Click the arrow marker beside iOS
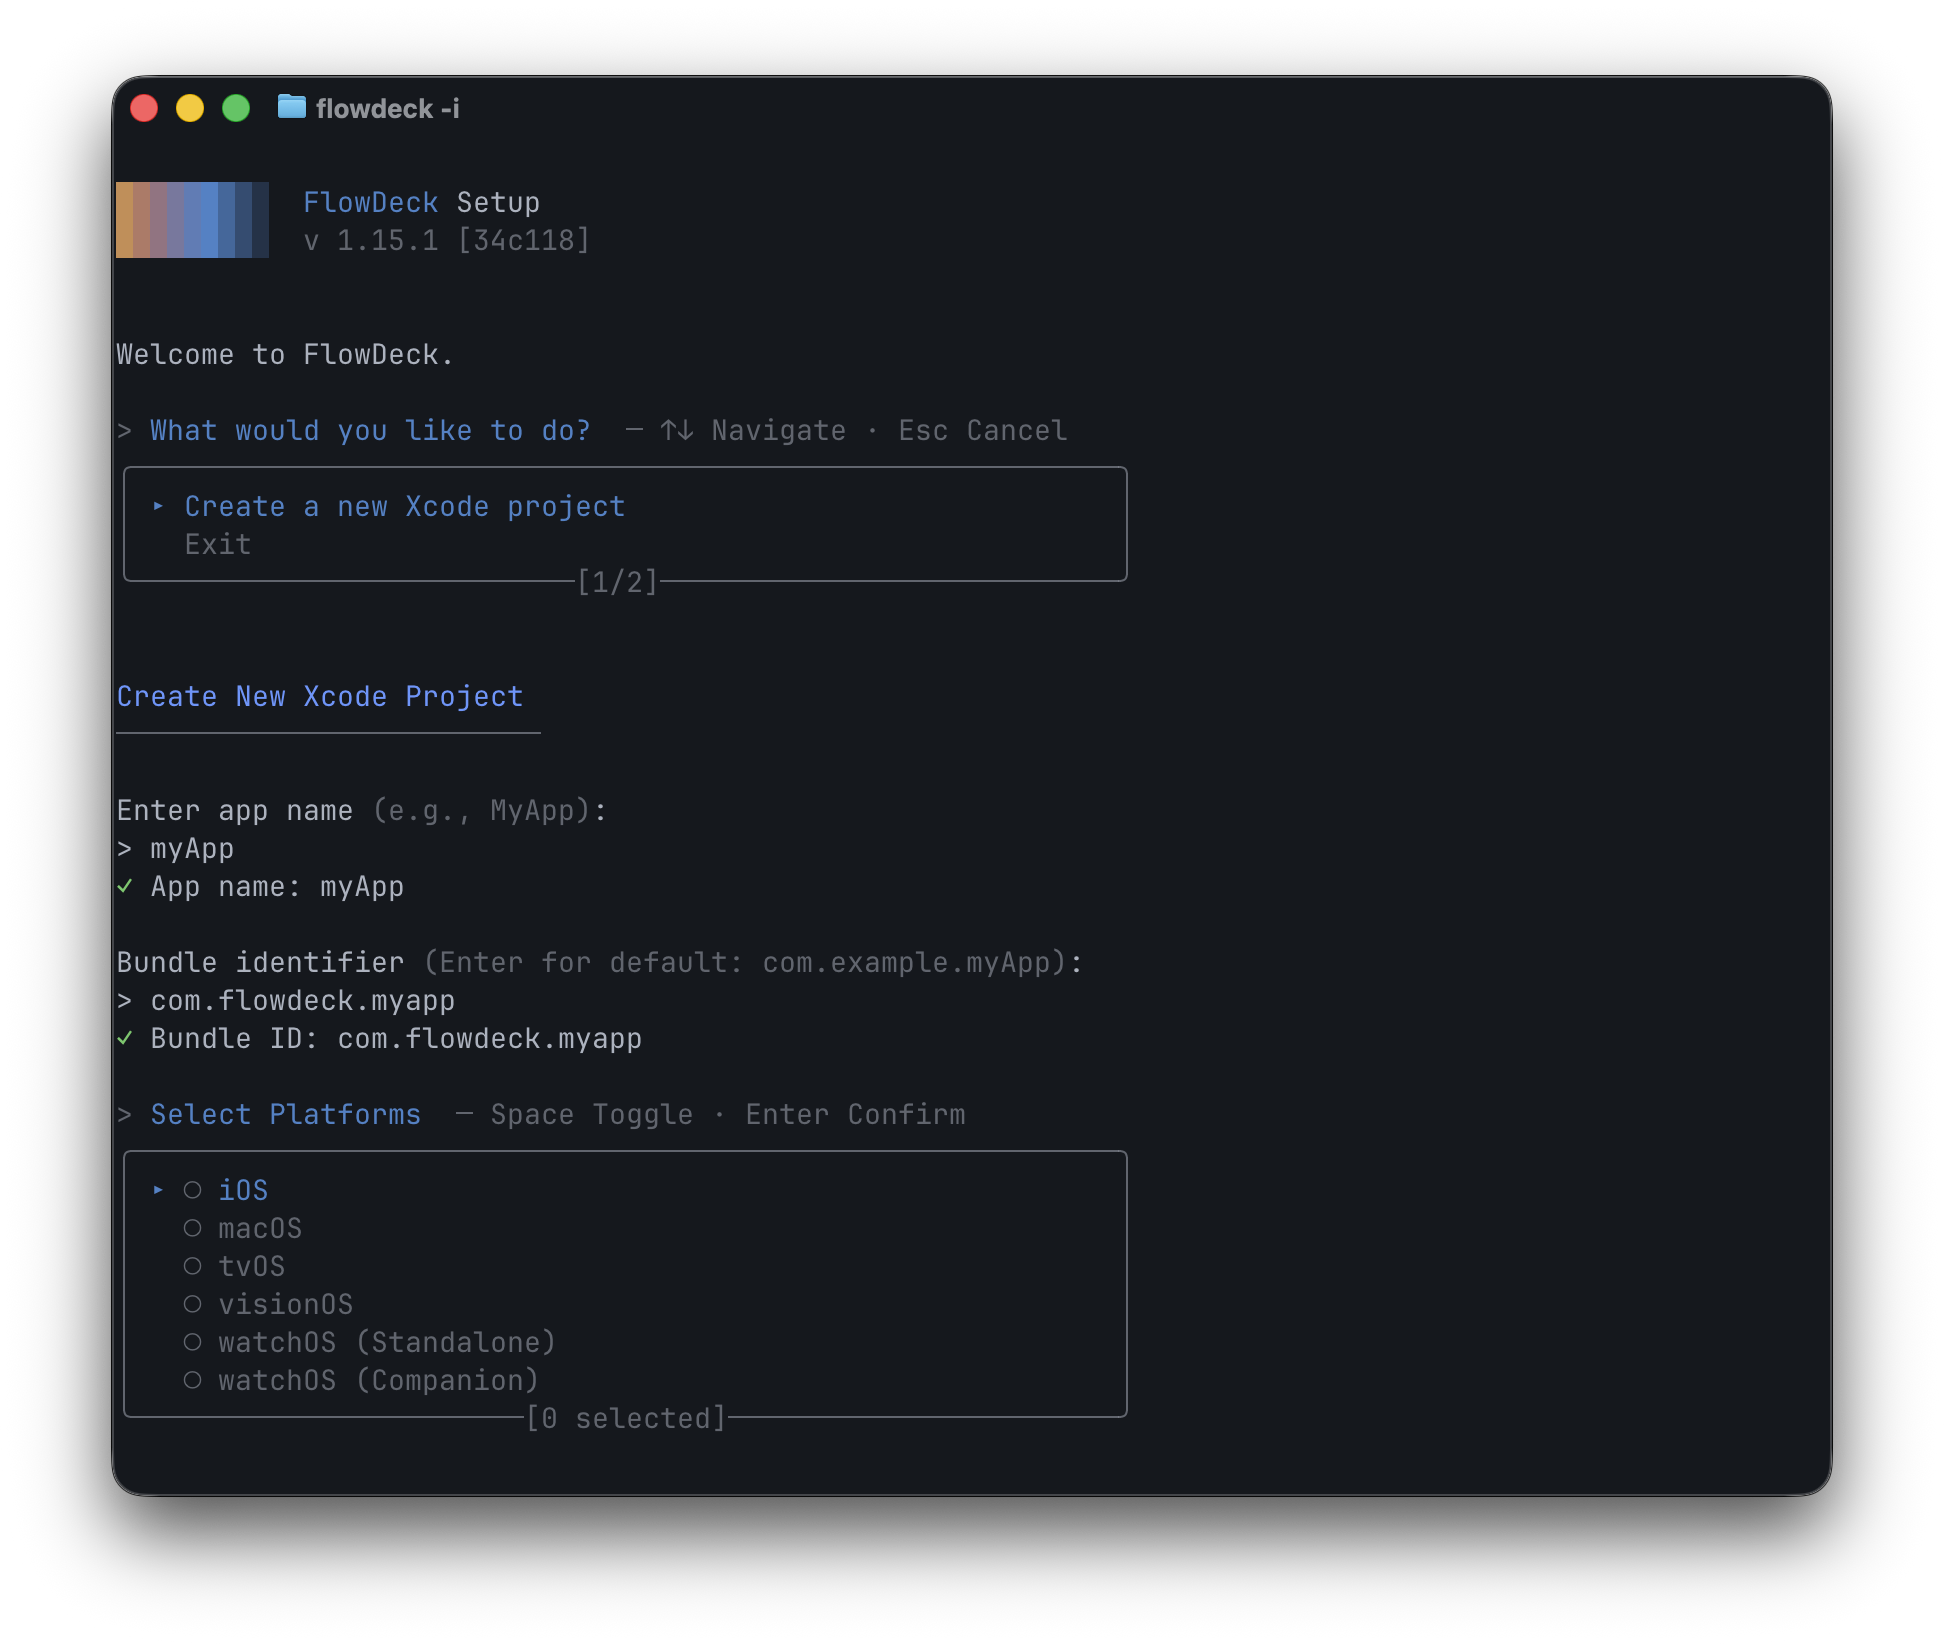Image resolution: width=1944 pixels, height=1644 pixels. 158,1190
